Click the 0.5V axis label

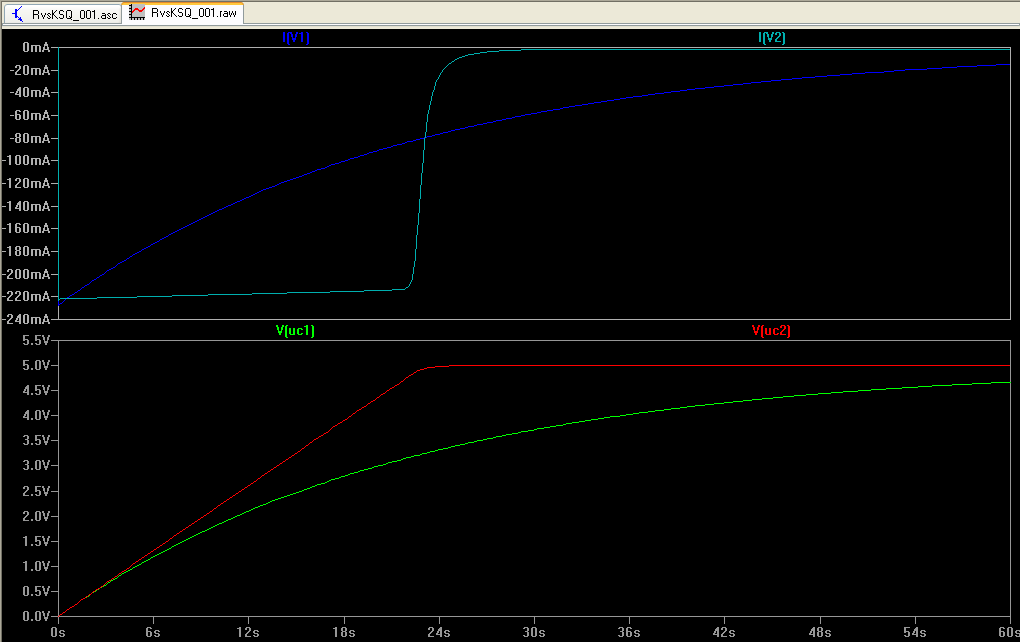(36, 591)
